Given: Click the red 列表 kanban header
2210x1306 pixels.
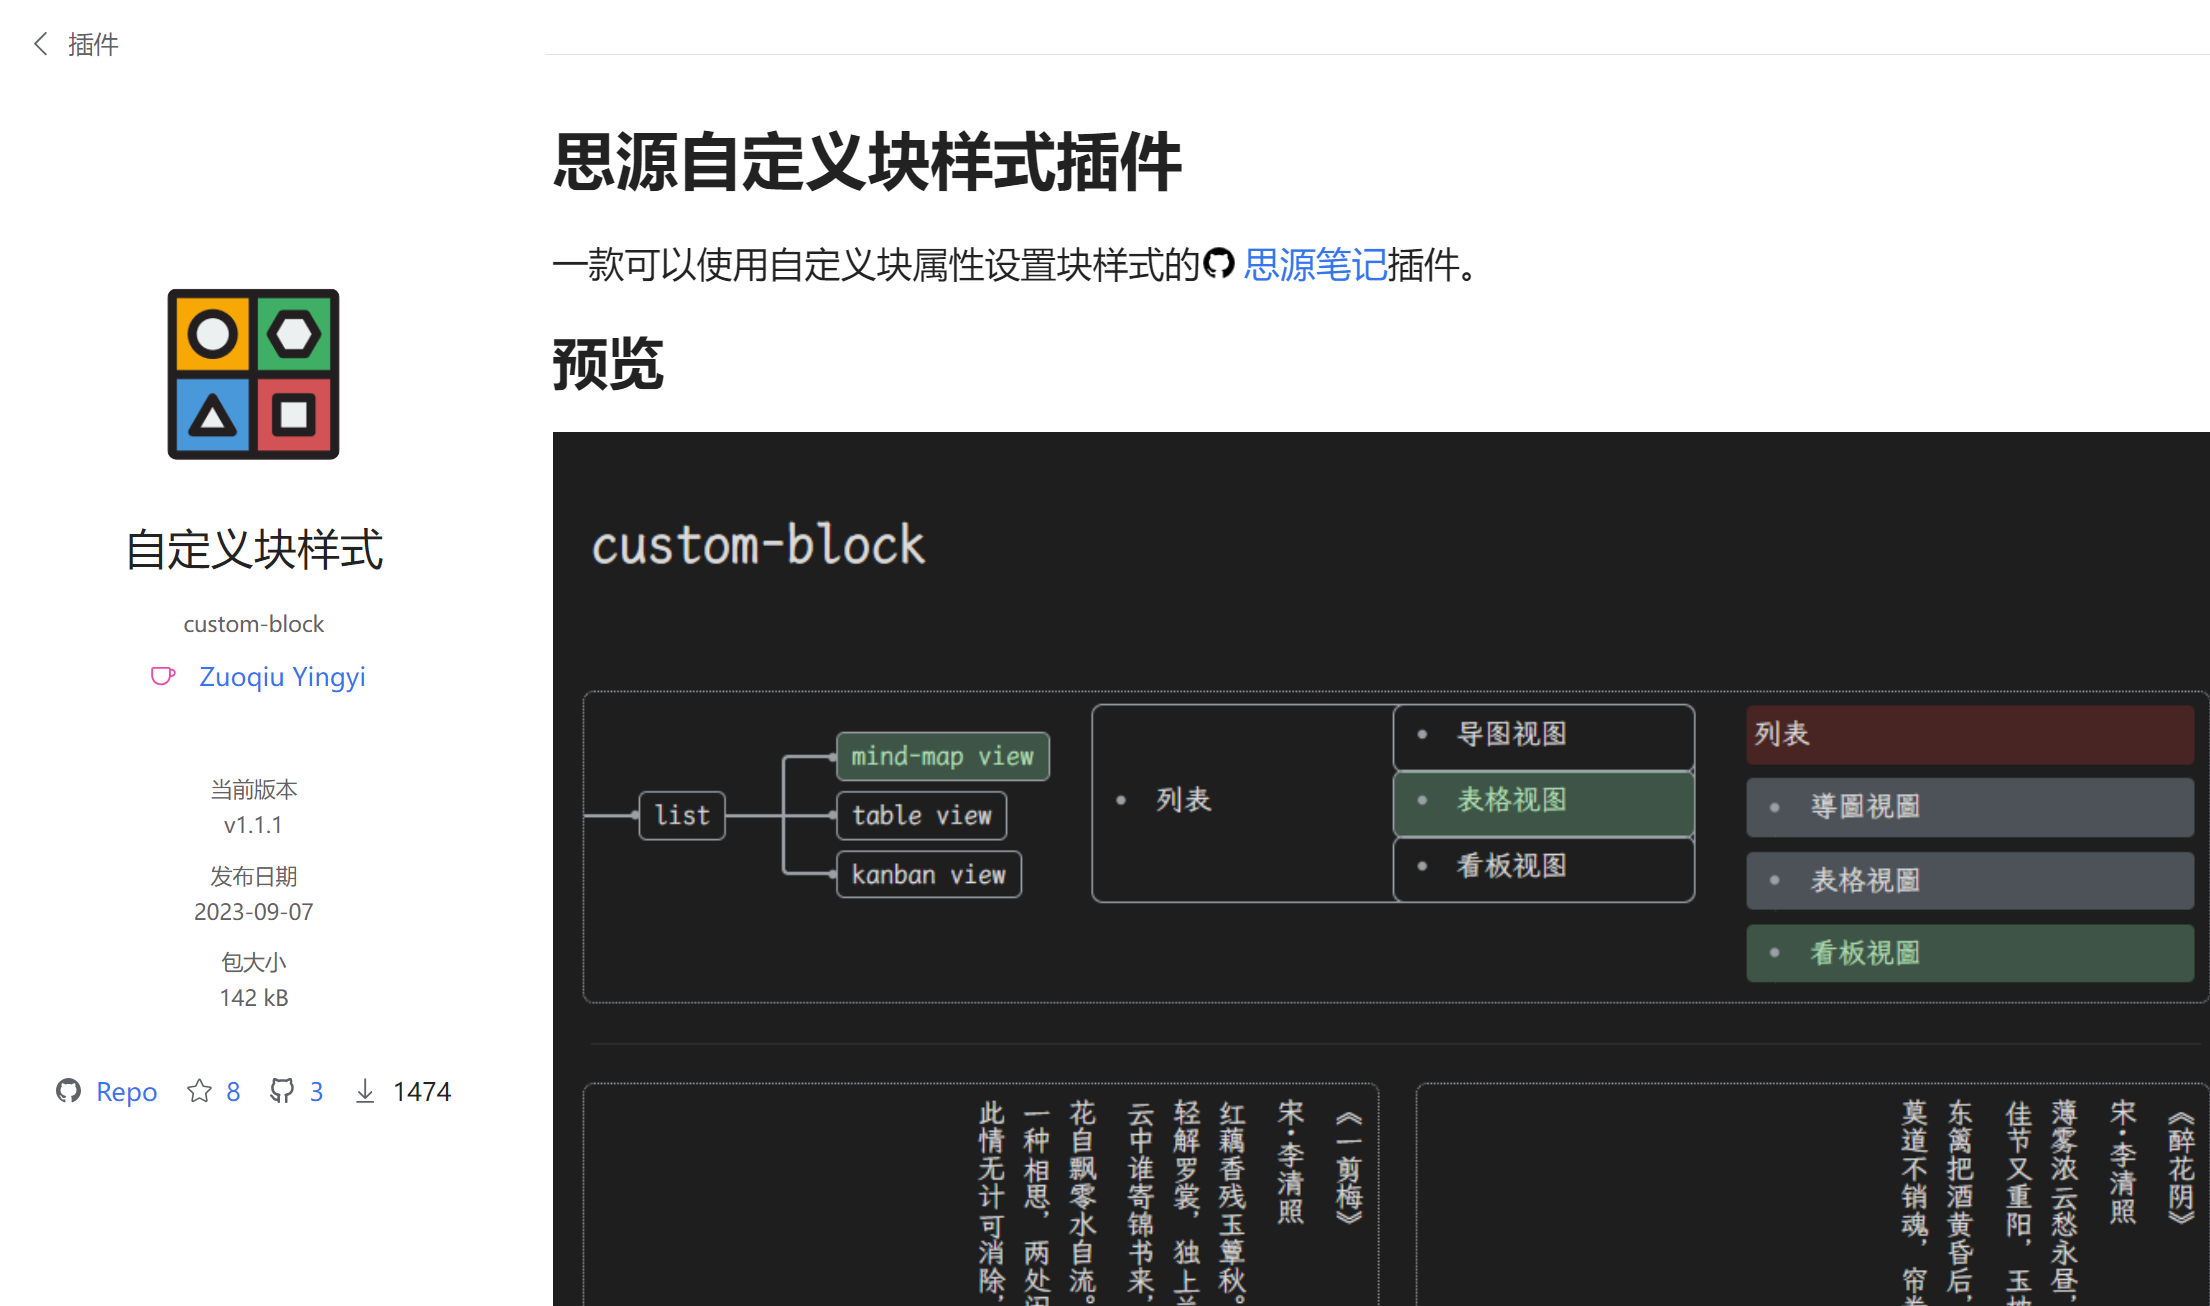Looking at the screenshot, I should click(x=1969, y=734).
